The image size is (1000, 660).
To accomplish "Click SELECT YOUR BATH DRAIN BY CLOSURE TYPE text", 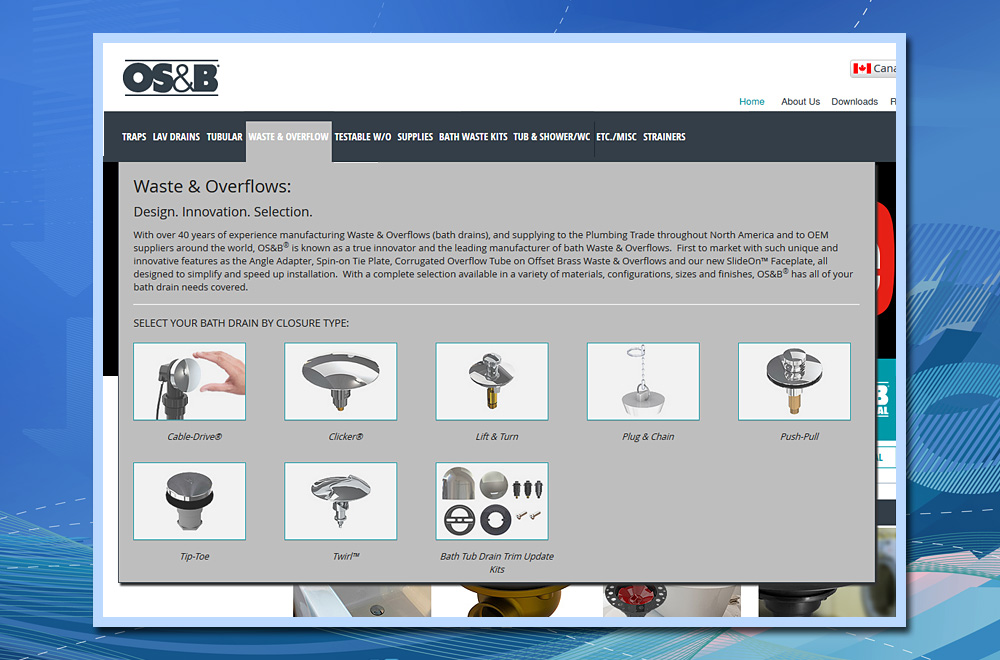I will click(x=241, y=323).
